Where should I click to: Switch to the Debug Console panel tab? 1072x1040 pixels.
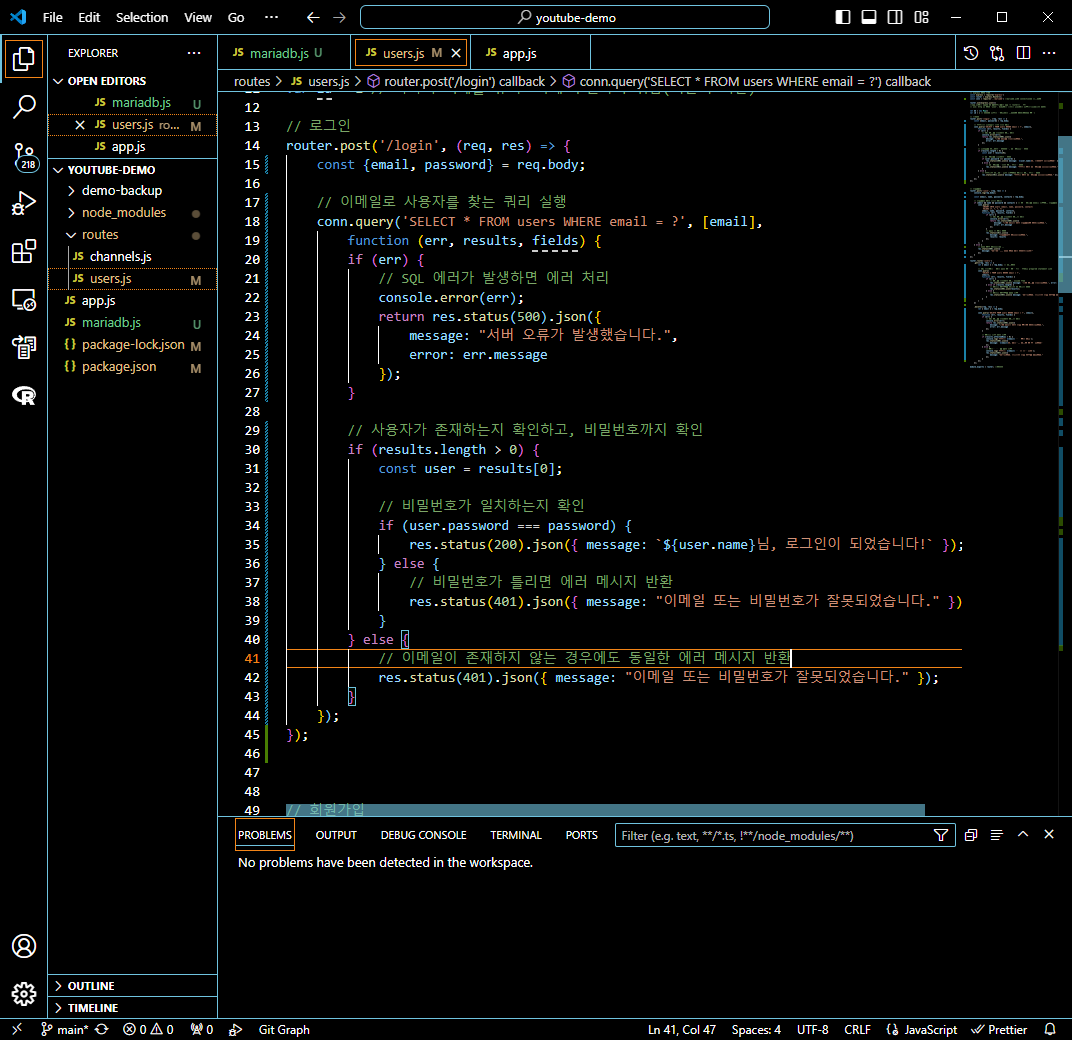pos(423,836)
